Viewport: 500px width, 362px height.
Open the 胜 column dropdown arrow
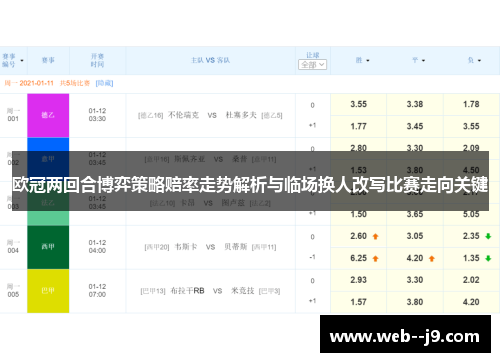tap(368, 61)
